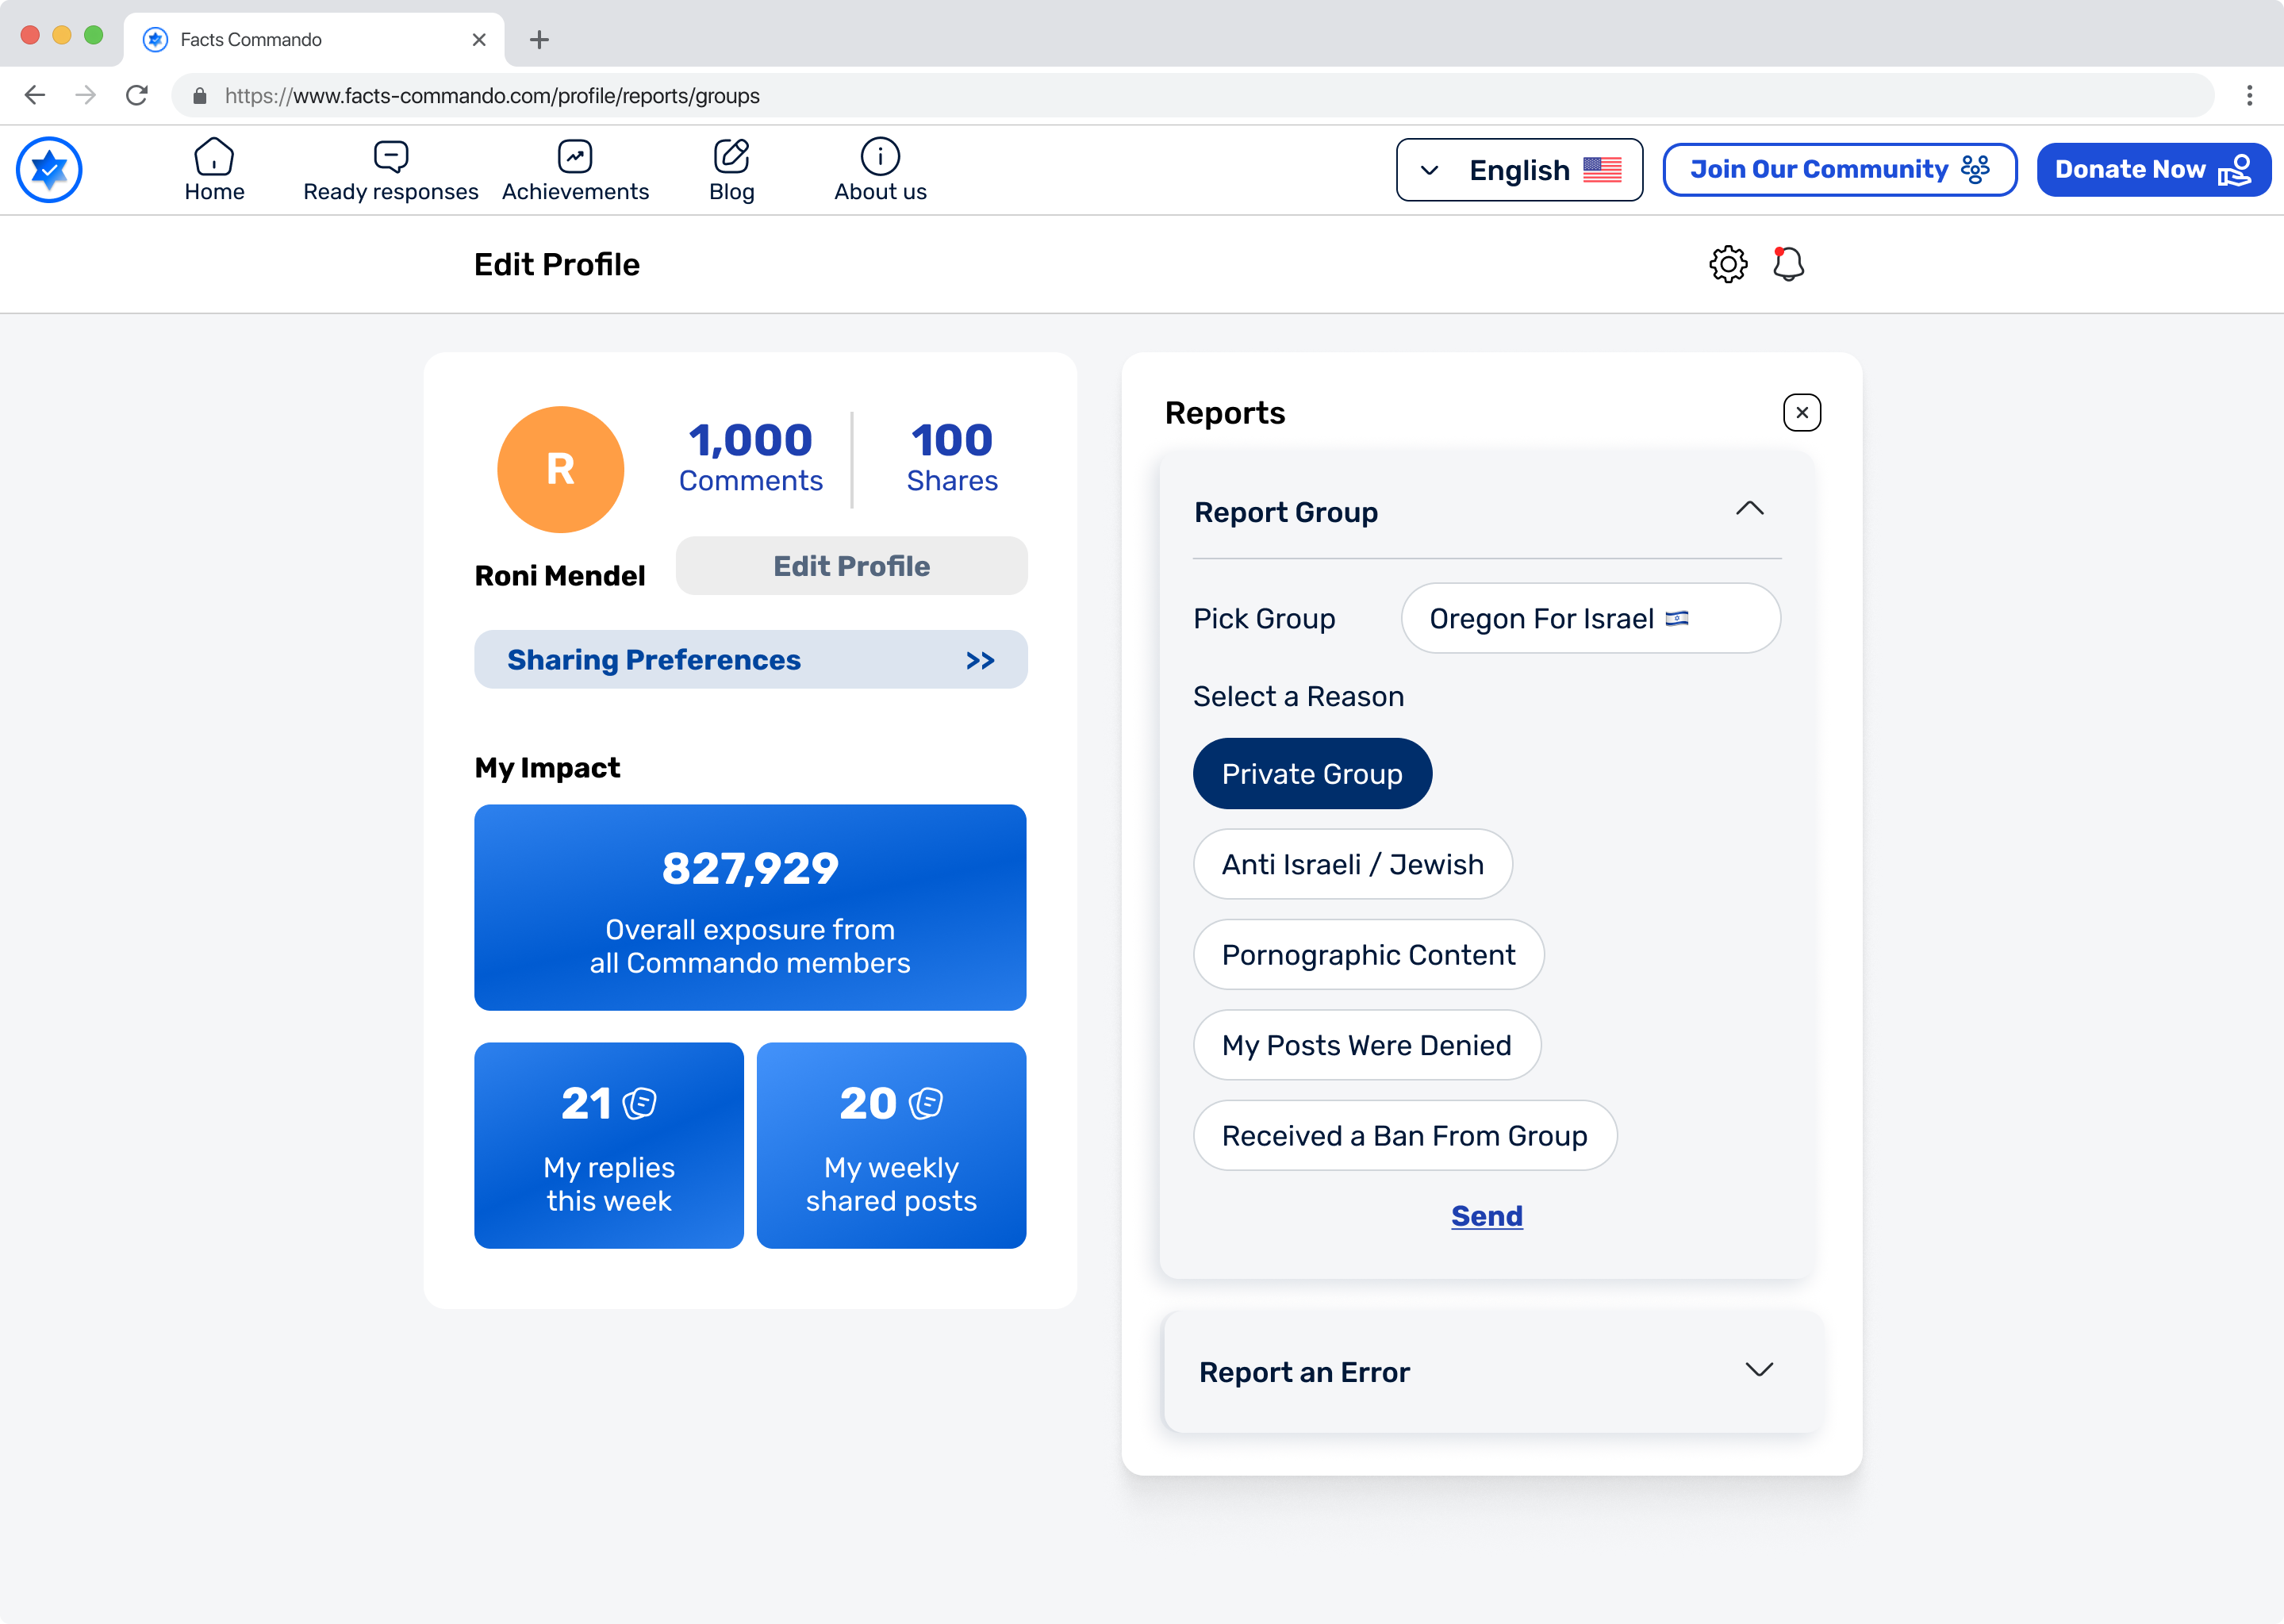Screen dimensions: 2284x1624
Task: Collapse the Report Group section
Action: click(x=1749, y=509)
